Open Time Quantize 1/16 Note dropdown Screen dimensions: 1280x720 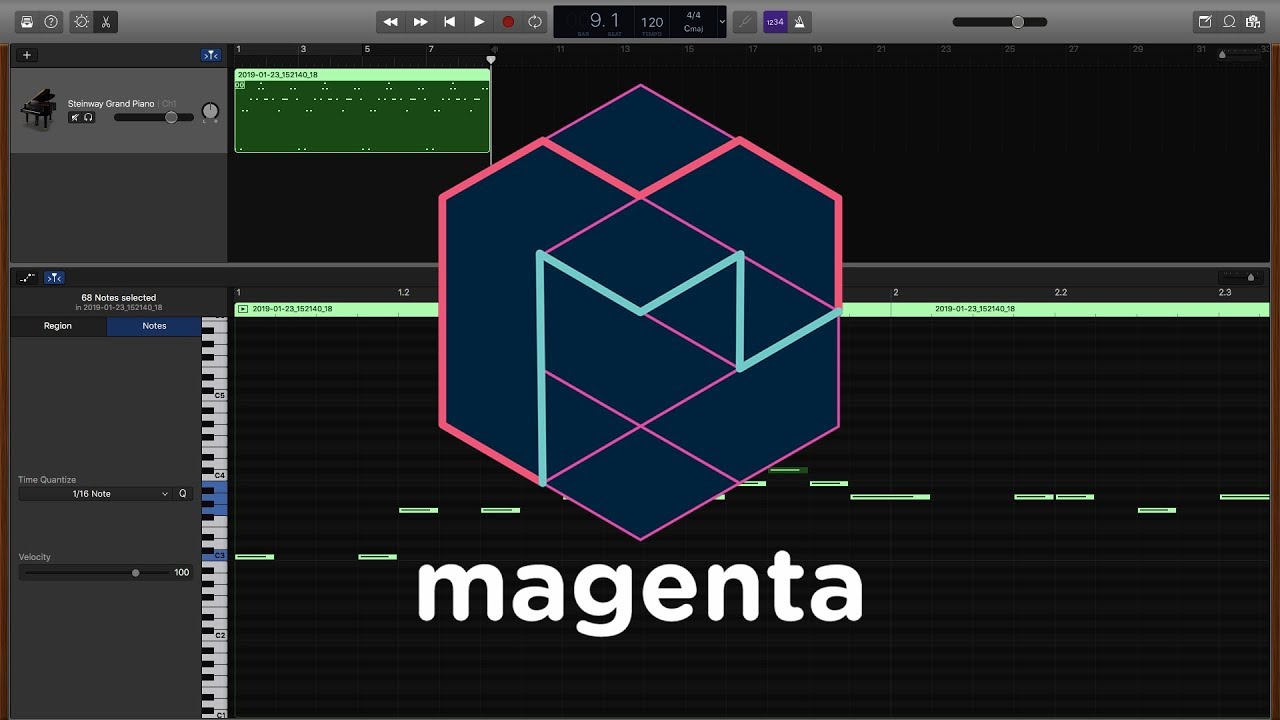pos(95,494)
